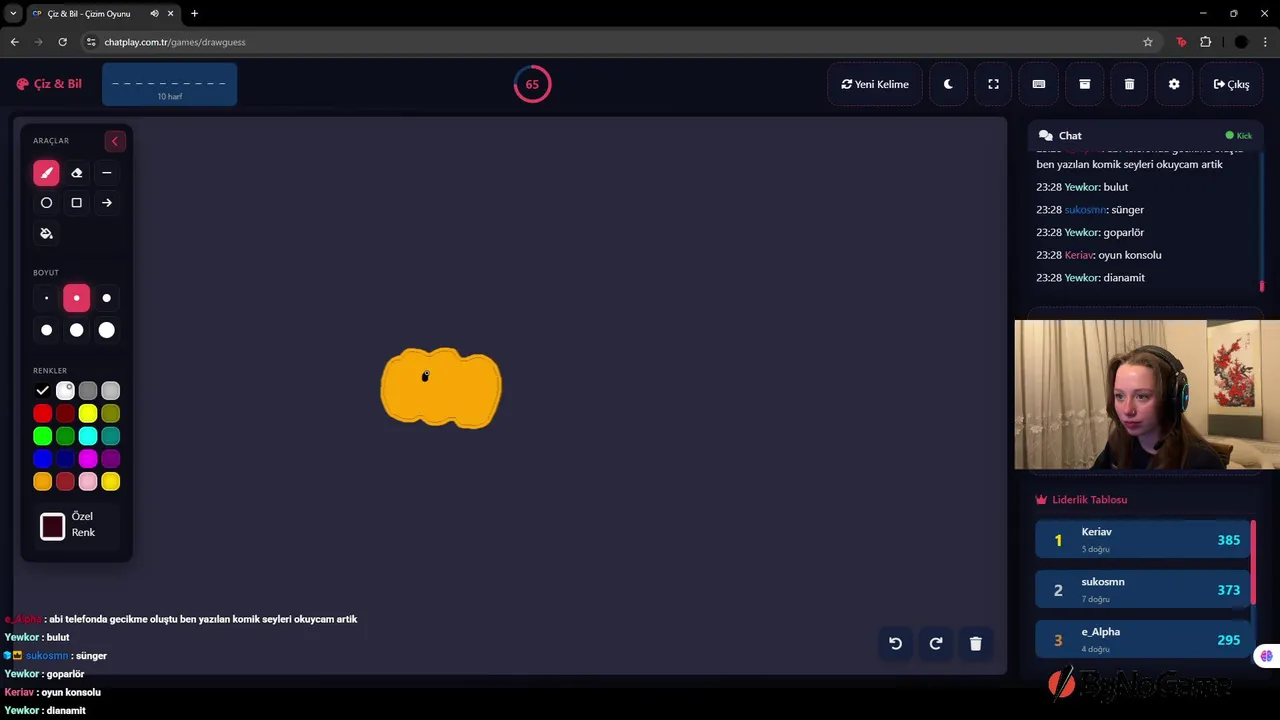
Task: Pick the bright yellow color swatch
Action: tap(88, 413)
